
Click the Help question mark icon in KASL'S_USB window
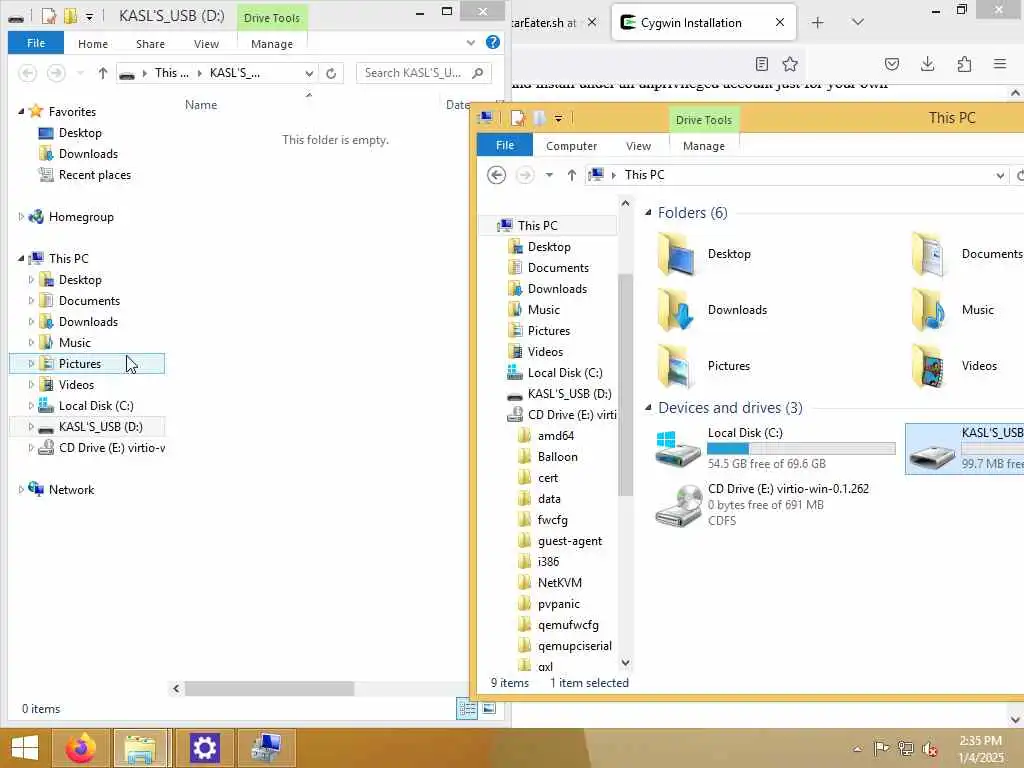tap(493, 42)
